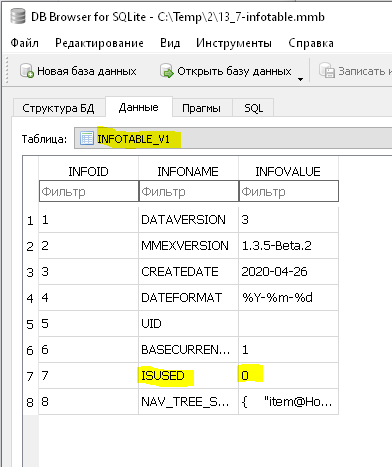
Task: Switch to the Прагмы tab
Action: [201, 108]
